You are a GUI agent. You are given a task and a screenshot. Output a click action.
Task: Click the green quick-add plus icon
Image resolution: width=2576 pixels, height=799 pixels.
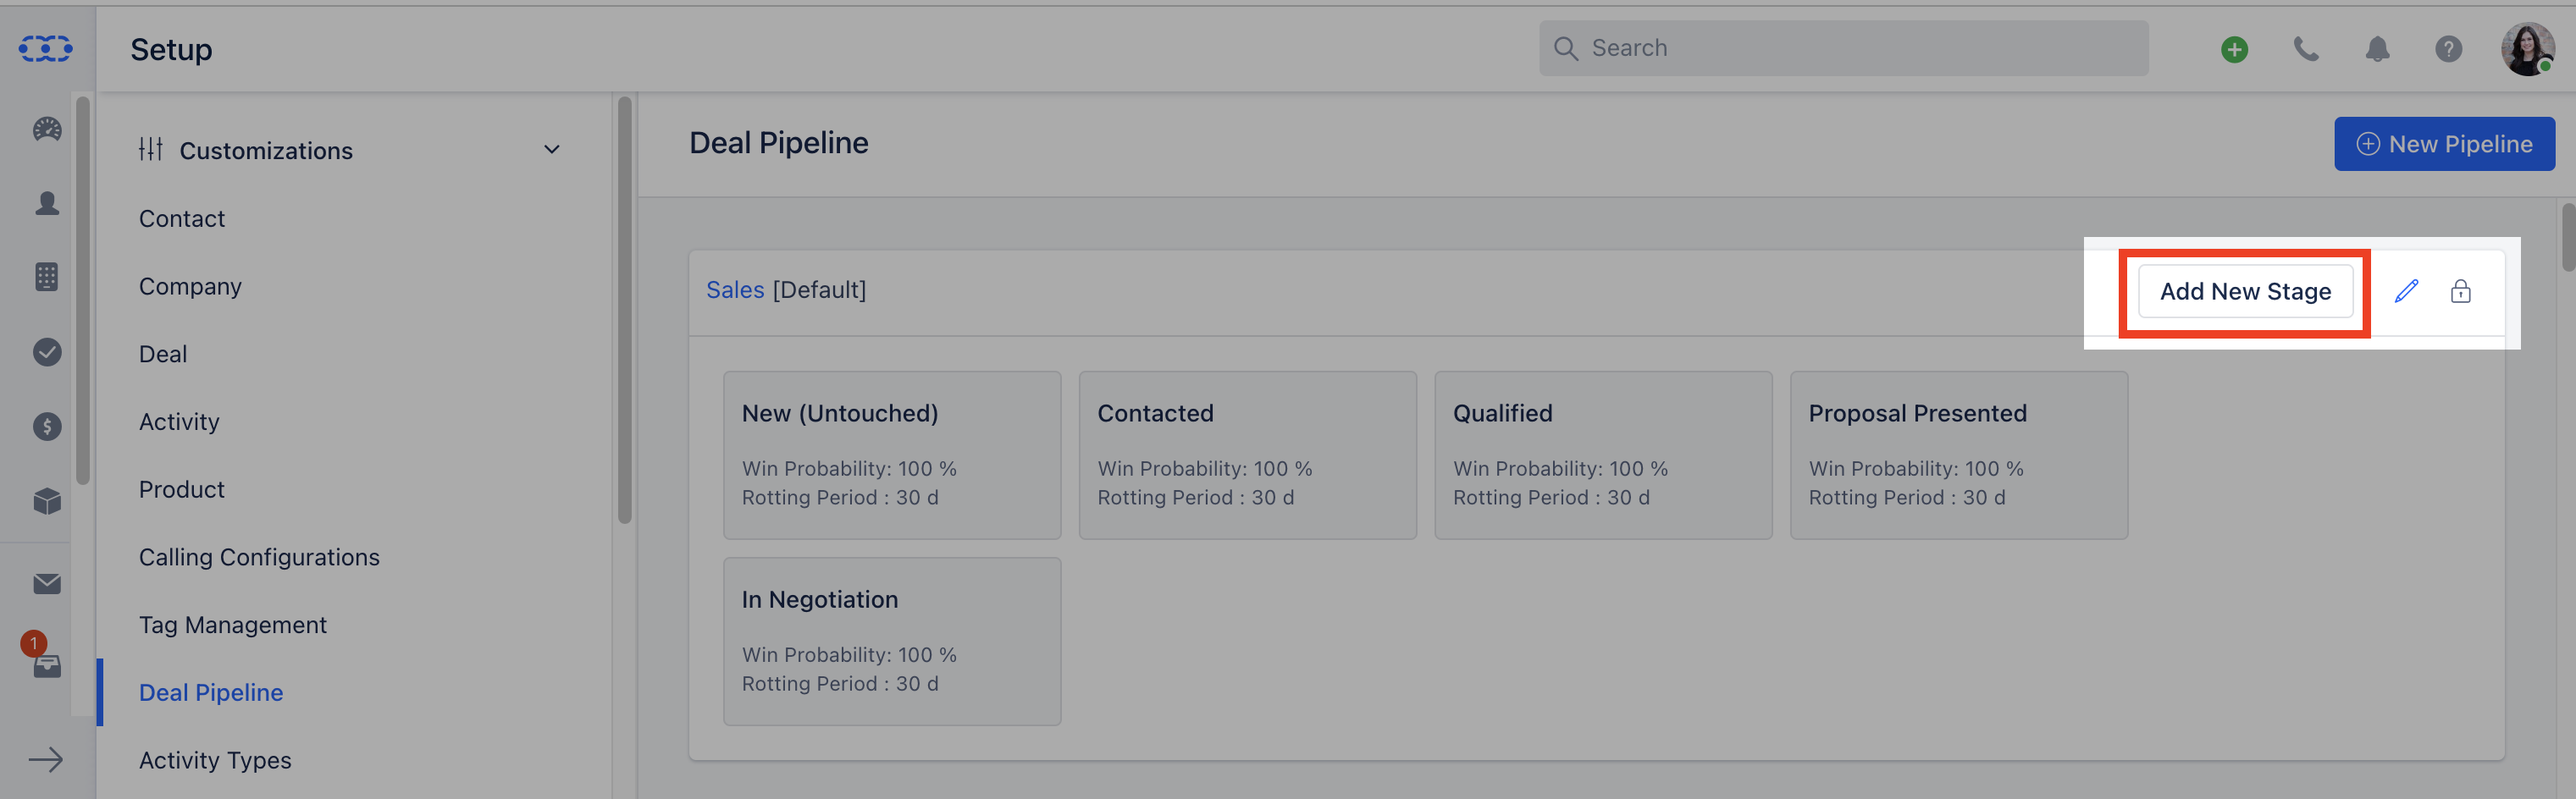[2234, 49]
